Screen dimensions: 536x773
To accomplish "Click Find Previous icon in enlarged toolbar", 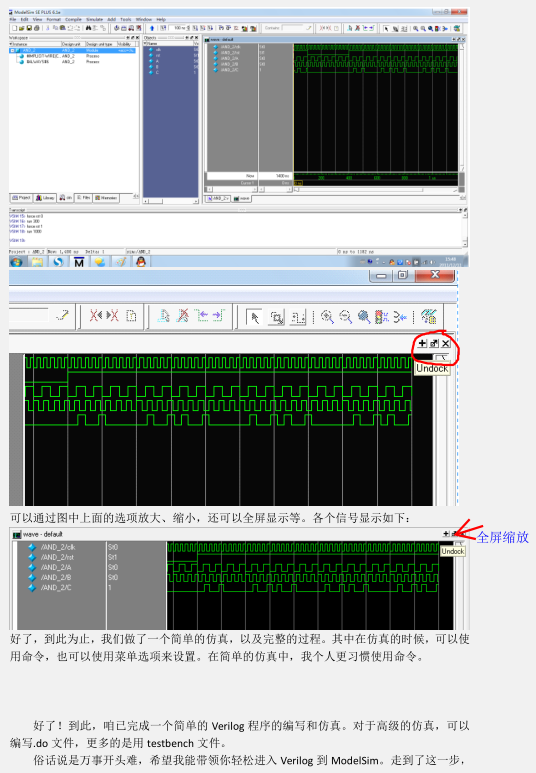I will point(96,316).
